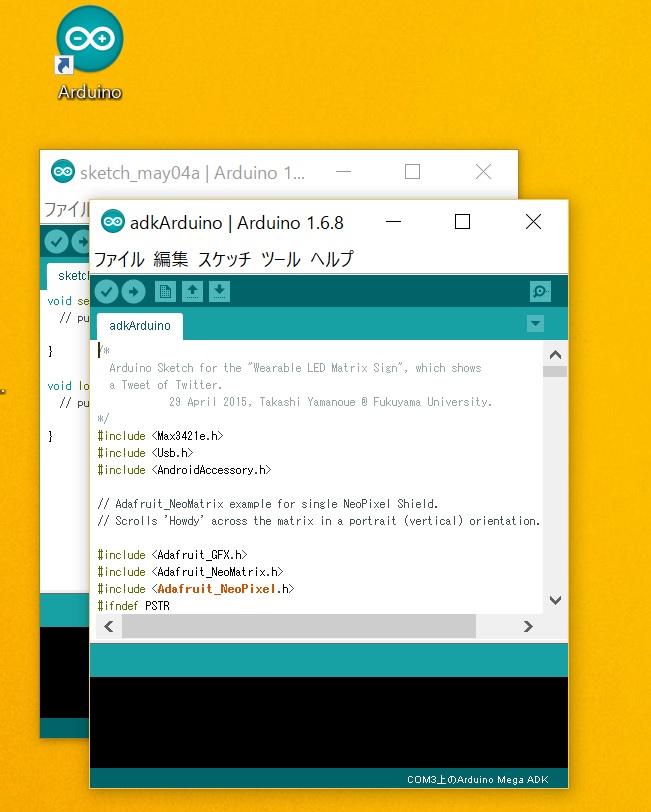Select the adkArduino tab

pyautogui.click(x=140, y=326)
